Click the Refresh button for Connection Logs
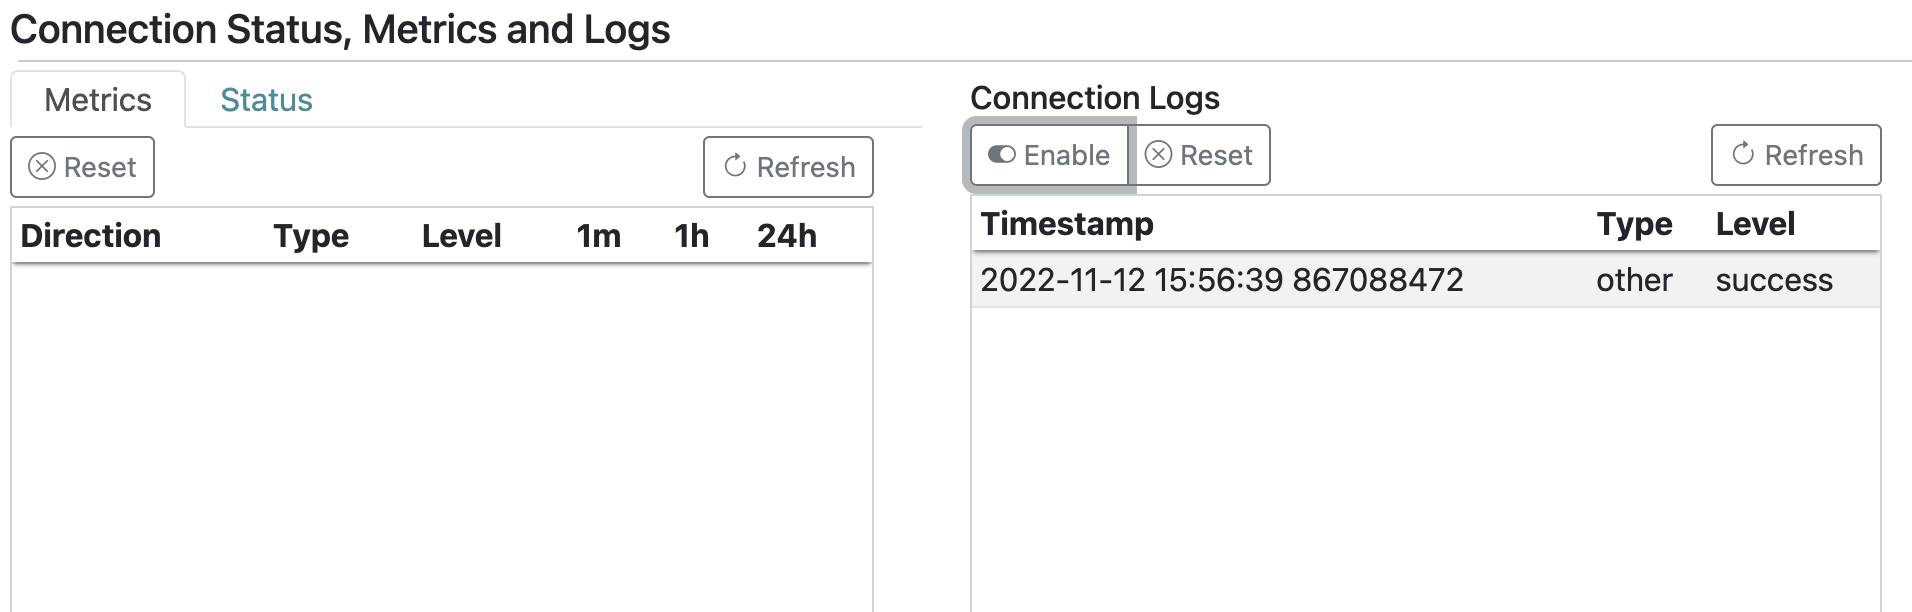Viewport: 1912px width, 612px height. tap(1795, 155)
